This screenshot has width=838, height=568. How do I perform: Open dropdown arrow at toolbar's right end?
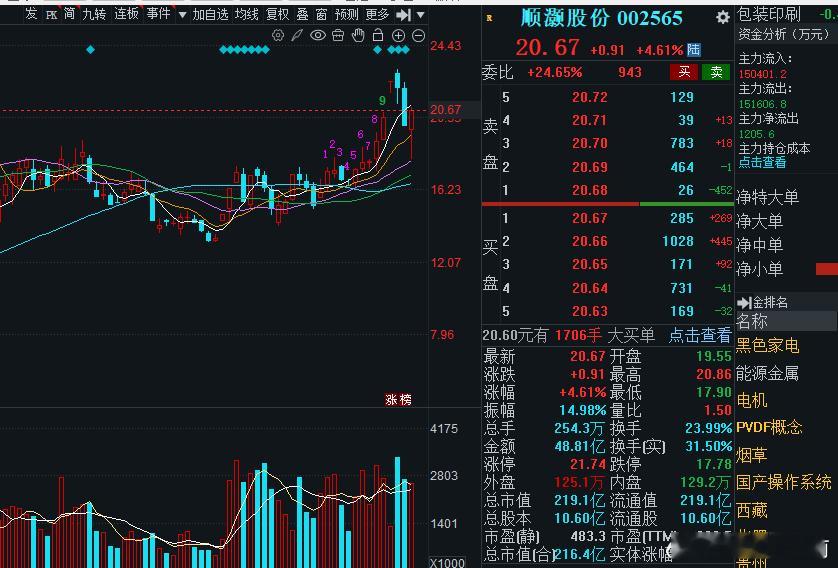point(421,15)
